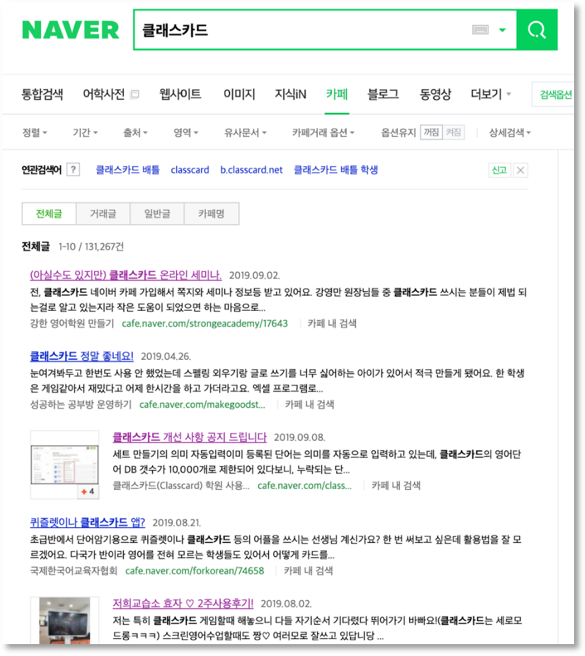Open the 기간 period dropdown
This screenshot has height=656, width=585.
coord(85,133)
